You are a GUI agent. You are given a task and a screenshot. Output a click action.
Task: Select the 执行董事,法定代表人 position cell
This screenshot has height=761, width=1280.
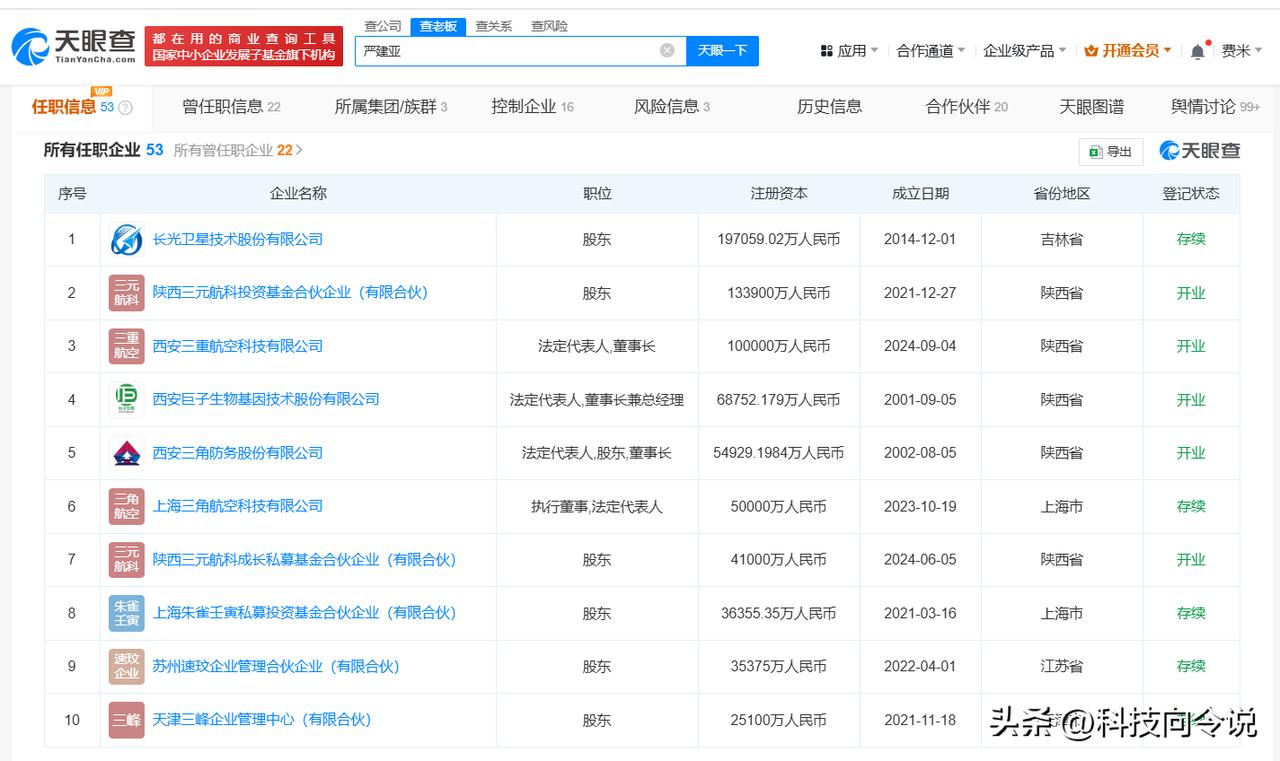tap(597, 506)
